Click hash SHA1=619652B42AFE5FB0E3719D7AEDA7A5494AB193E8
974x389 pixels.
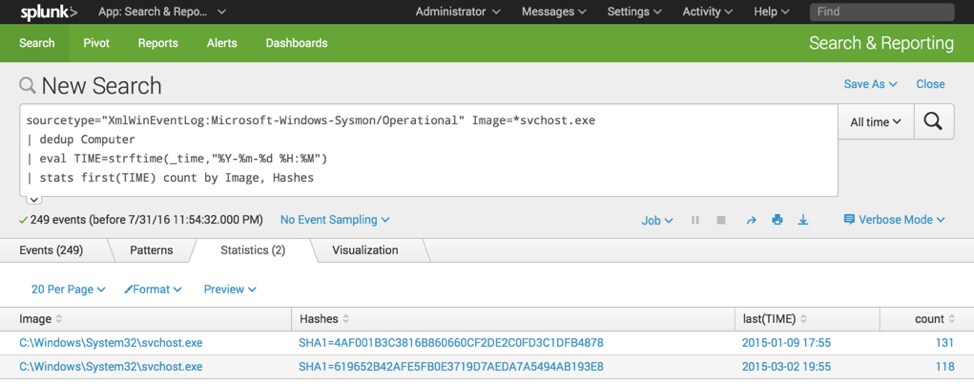coord(451,367)
